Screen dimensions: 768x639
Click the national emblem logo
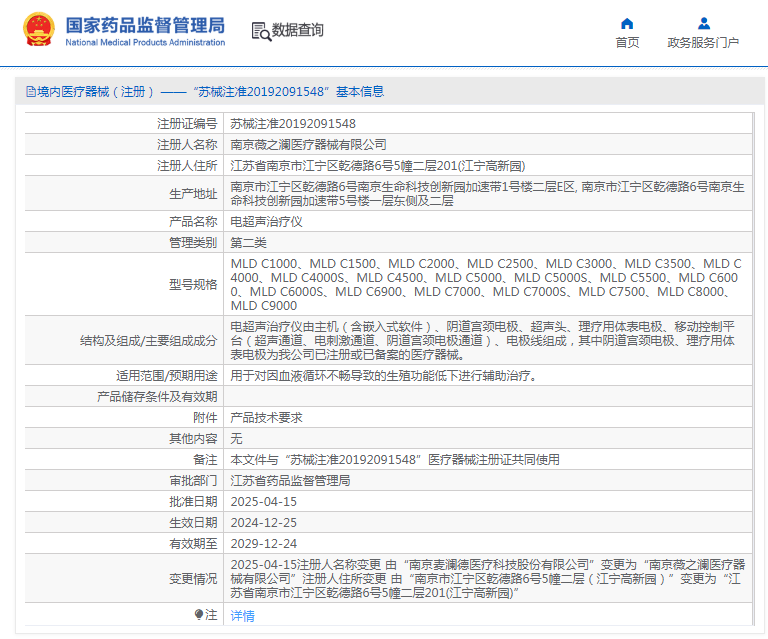(x=39, y=30)
